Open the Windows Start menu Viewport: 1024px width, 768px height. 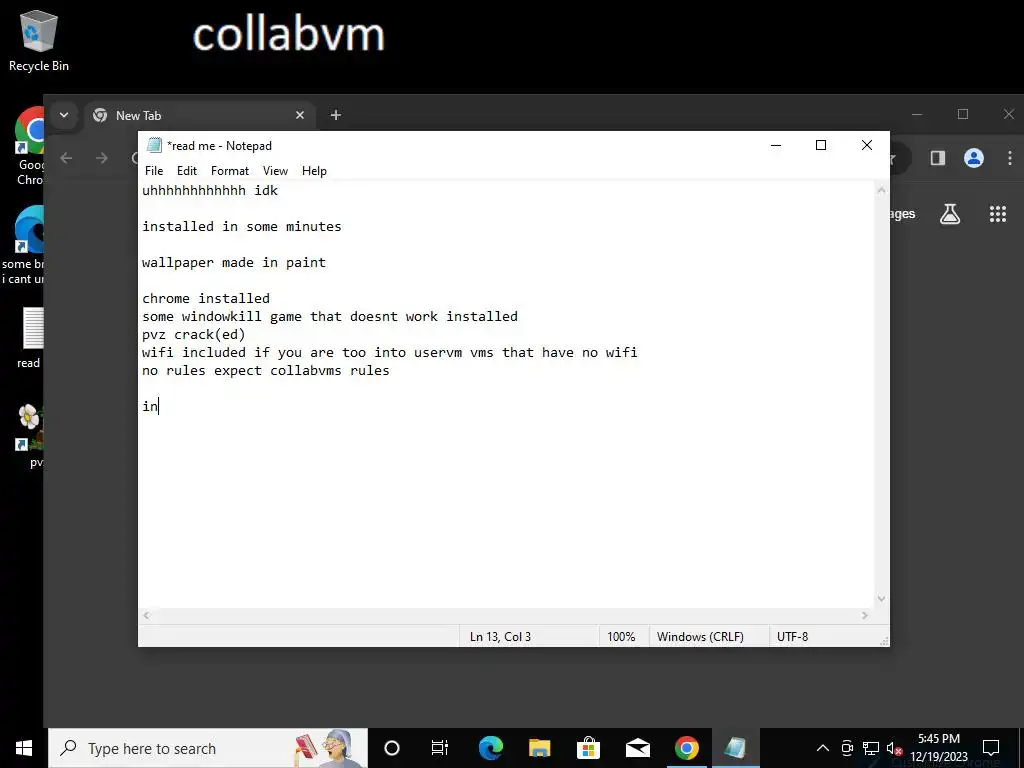point(24,748)
